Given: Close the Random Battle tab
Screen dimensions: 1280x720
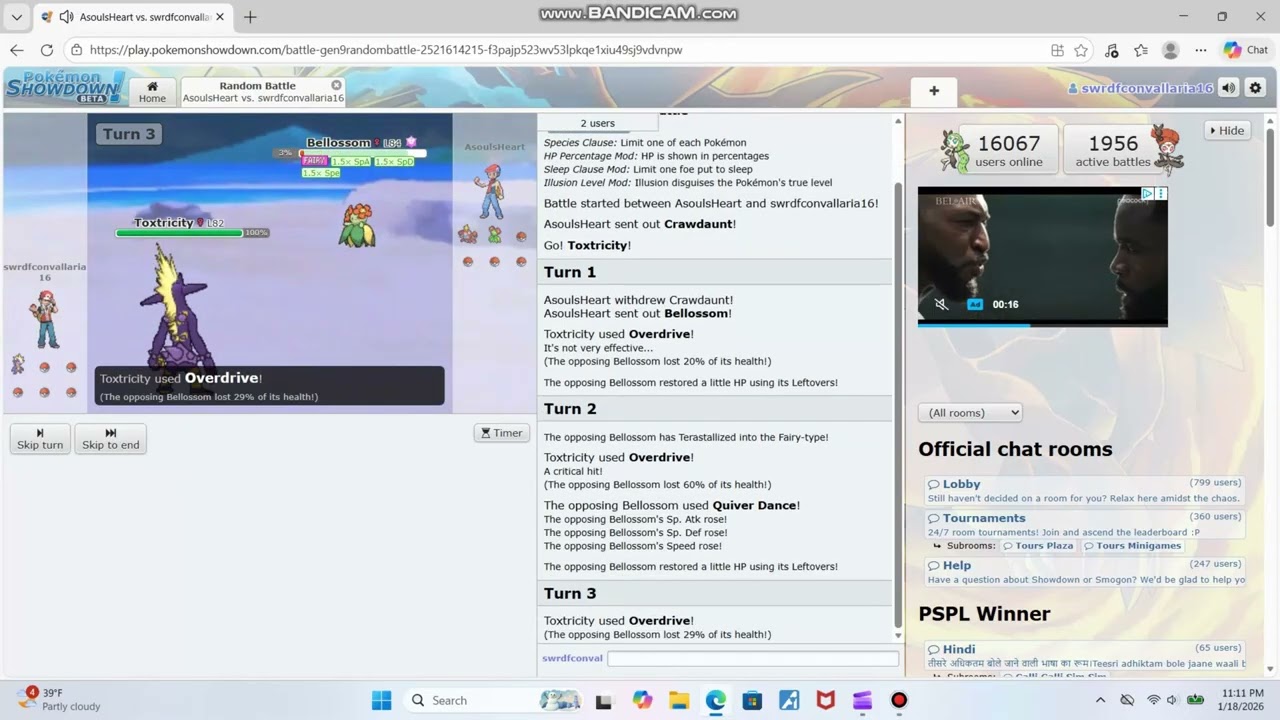Looking at the screenshot, I should click(x=336, y=85).
